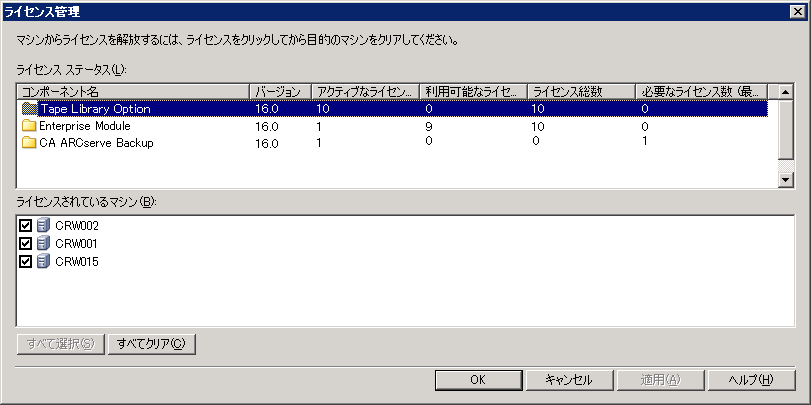Uncheck the CRW002 machine checkbox

click(25, 226)
